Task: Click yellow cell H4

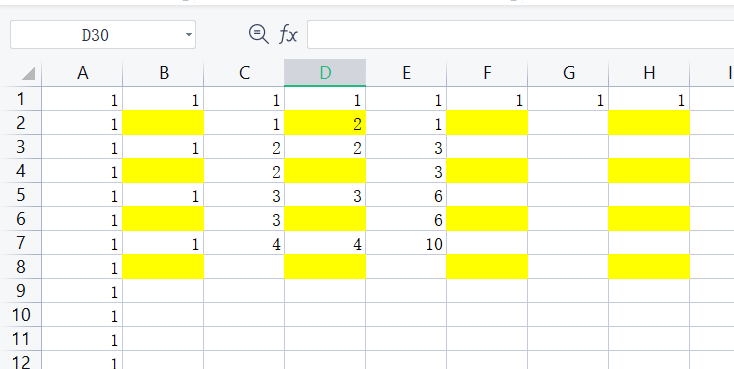Action: click(x=649, y=170)
